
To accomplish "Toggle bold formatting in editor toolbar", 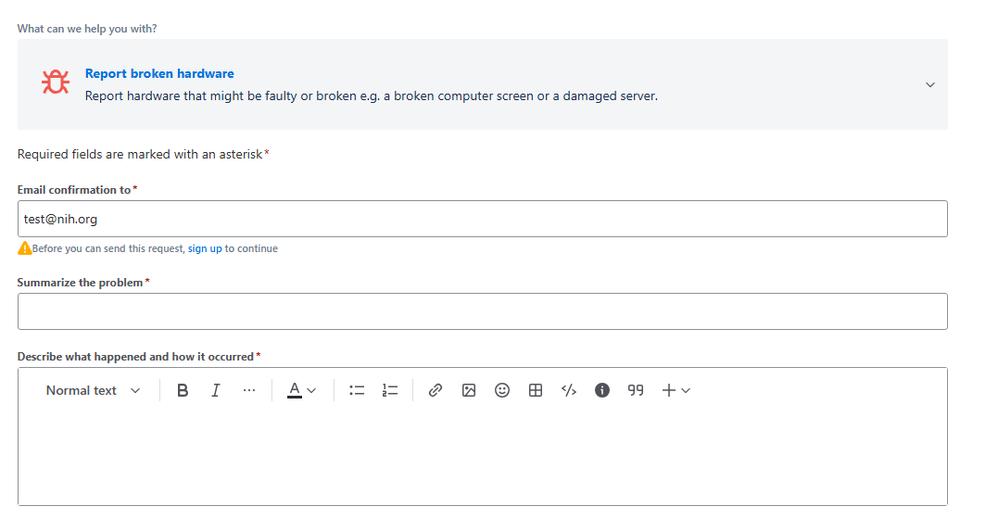I will click(x=183, y=390).
